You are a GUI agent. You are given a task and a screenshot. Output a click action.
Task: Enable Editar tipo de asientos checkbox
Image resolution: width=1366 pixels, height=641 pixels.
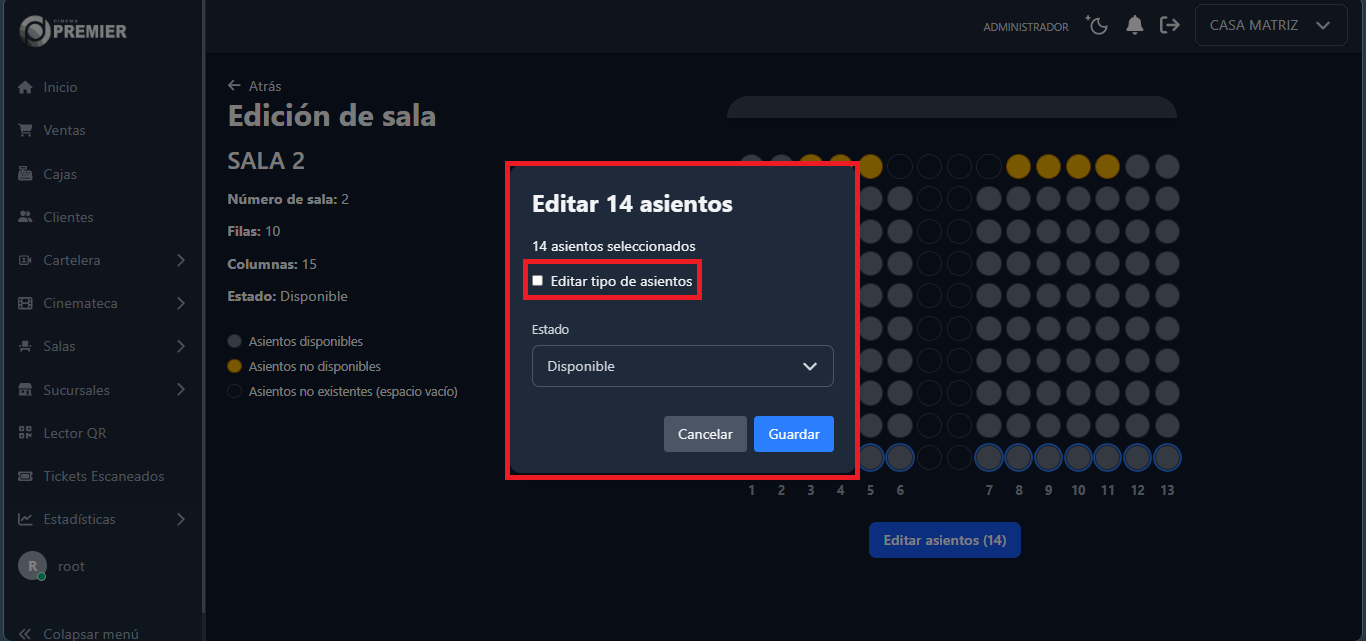point(538,281)
